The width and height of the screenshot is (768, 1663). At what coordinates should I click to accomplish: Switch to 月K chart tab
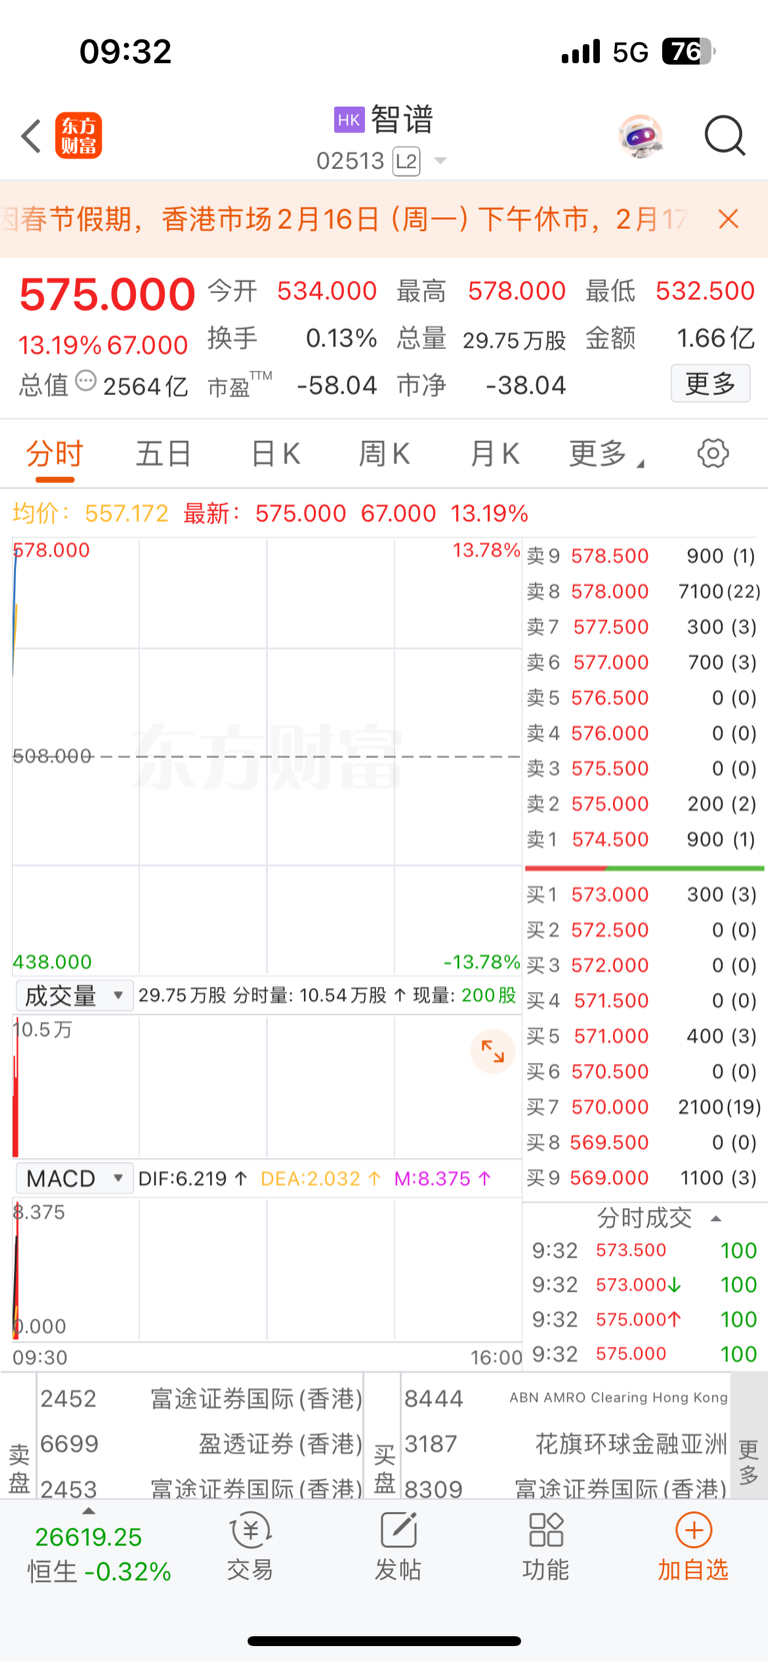pos(494,454)
